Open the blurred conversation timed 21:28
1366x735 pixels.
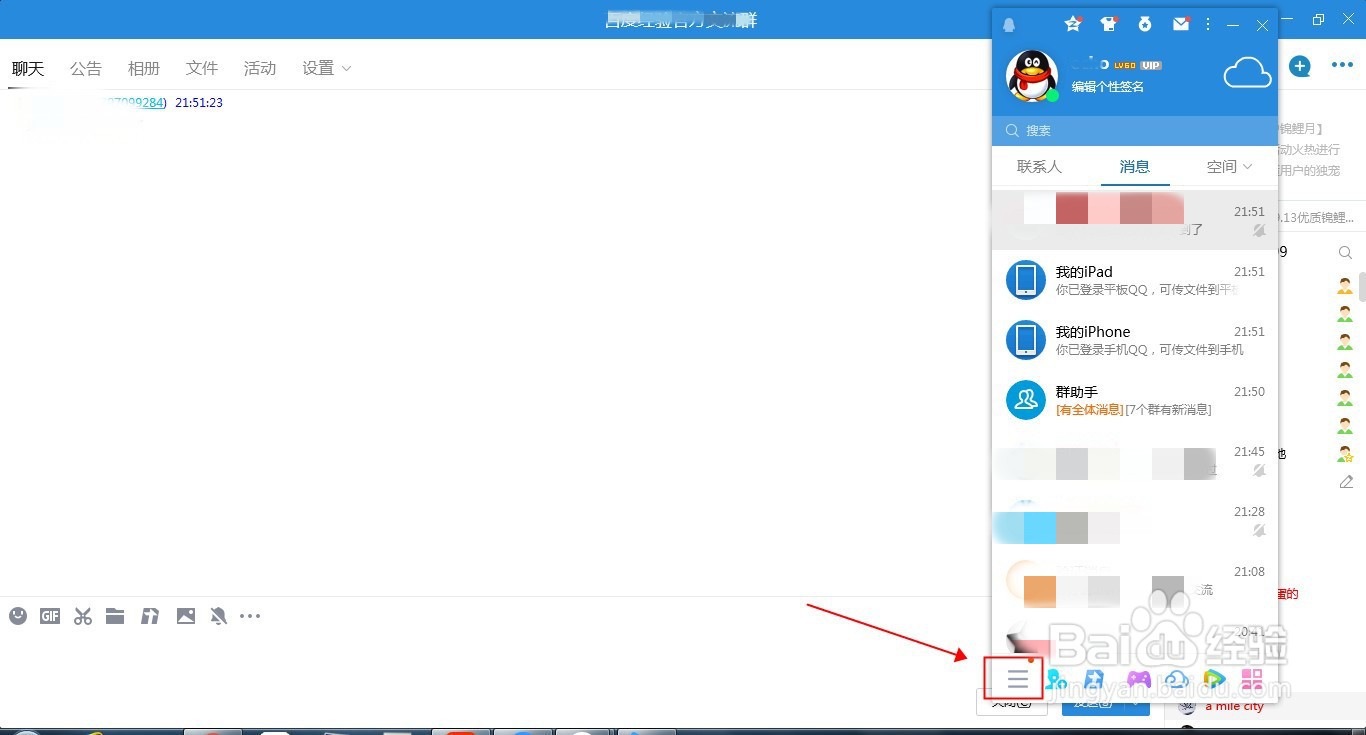coord(1135,520)
